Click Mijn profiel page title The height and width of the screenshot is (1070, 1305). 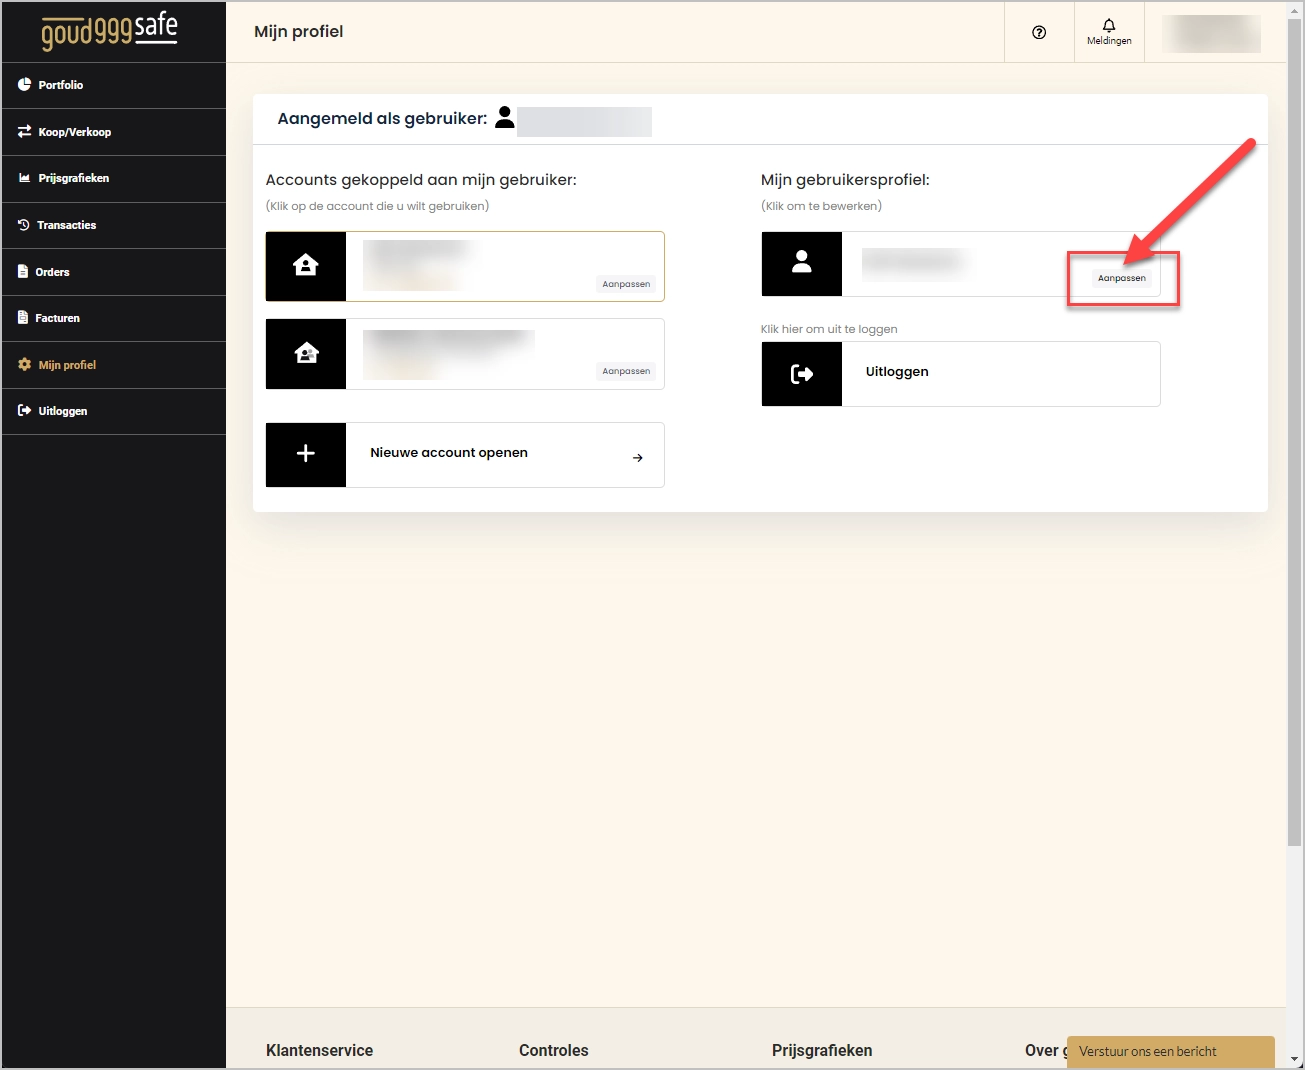click(x=299, y=32)
